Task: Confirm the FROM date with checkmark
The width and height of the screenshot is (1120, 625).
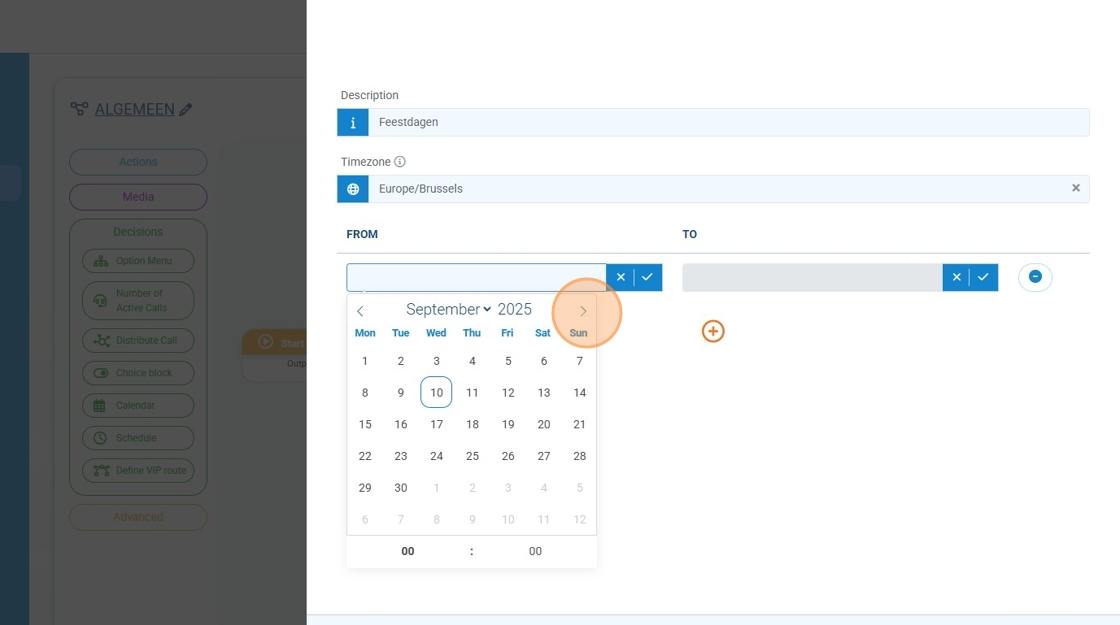Action: pos(648,278)
